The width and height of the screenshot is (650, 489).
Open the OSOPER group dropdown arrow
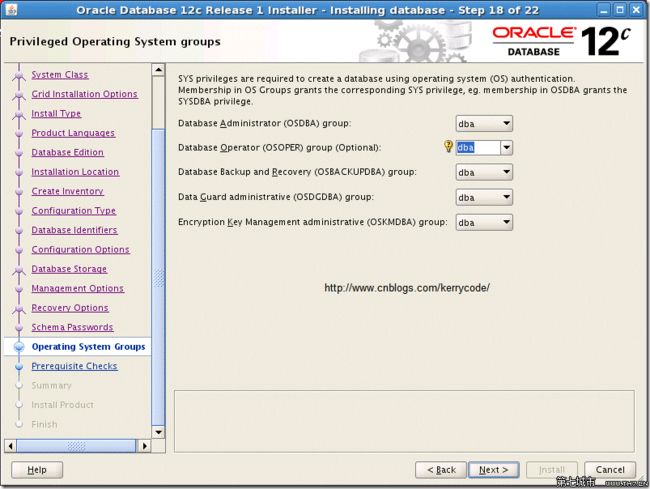(x=506, y=148)
